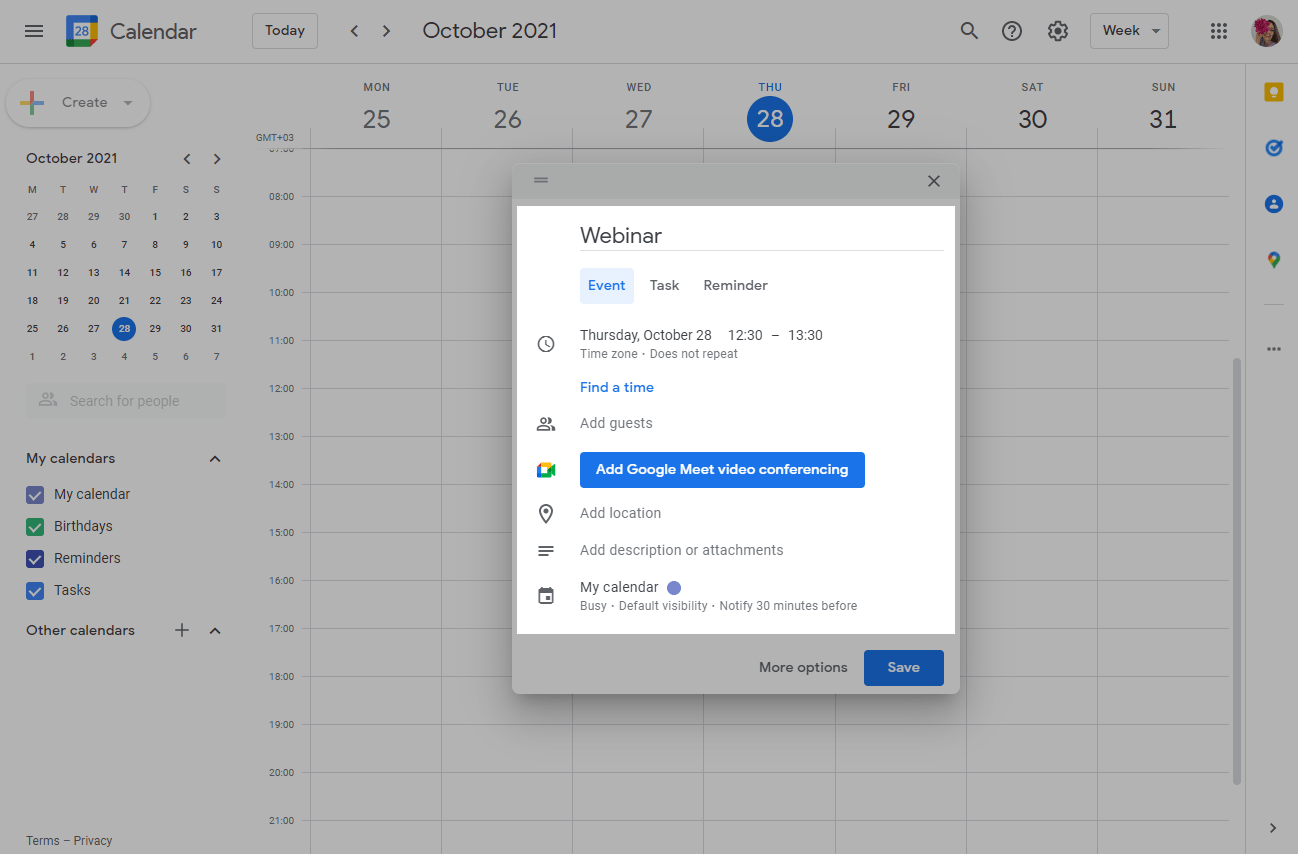Image resolution: width=1298 pixels, height=854 pixels.
Task: Uncheck the Birthdays calendar checkbox
Action: (35, 526)
